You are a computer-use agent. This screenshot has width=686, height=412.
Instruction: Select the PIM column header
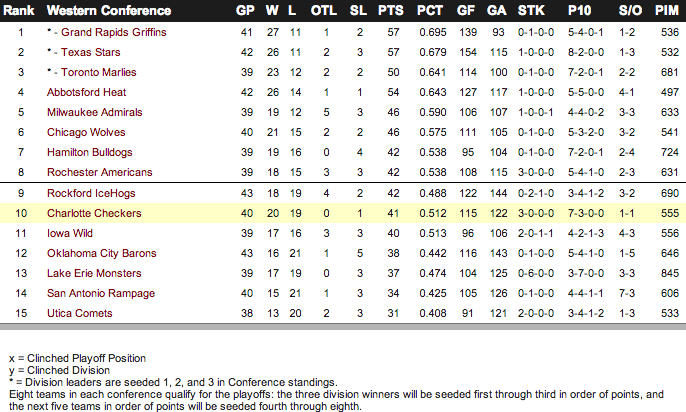pyautogui.click(x=666, y=10)
